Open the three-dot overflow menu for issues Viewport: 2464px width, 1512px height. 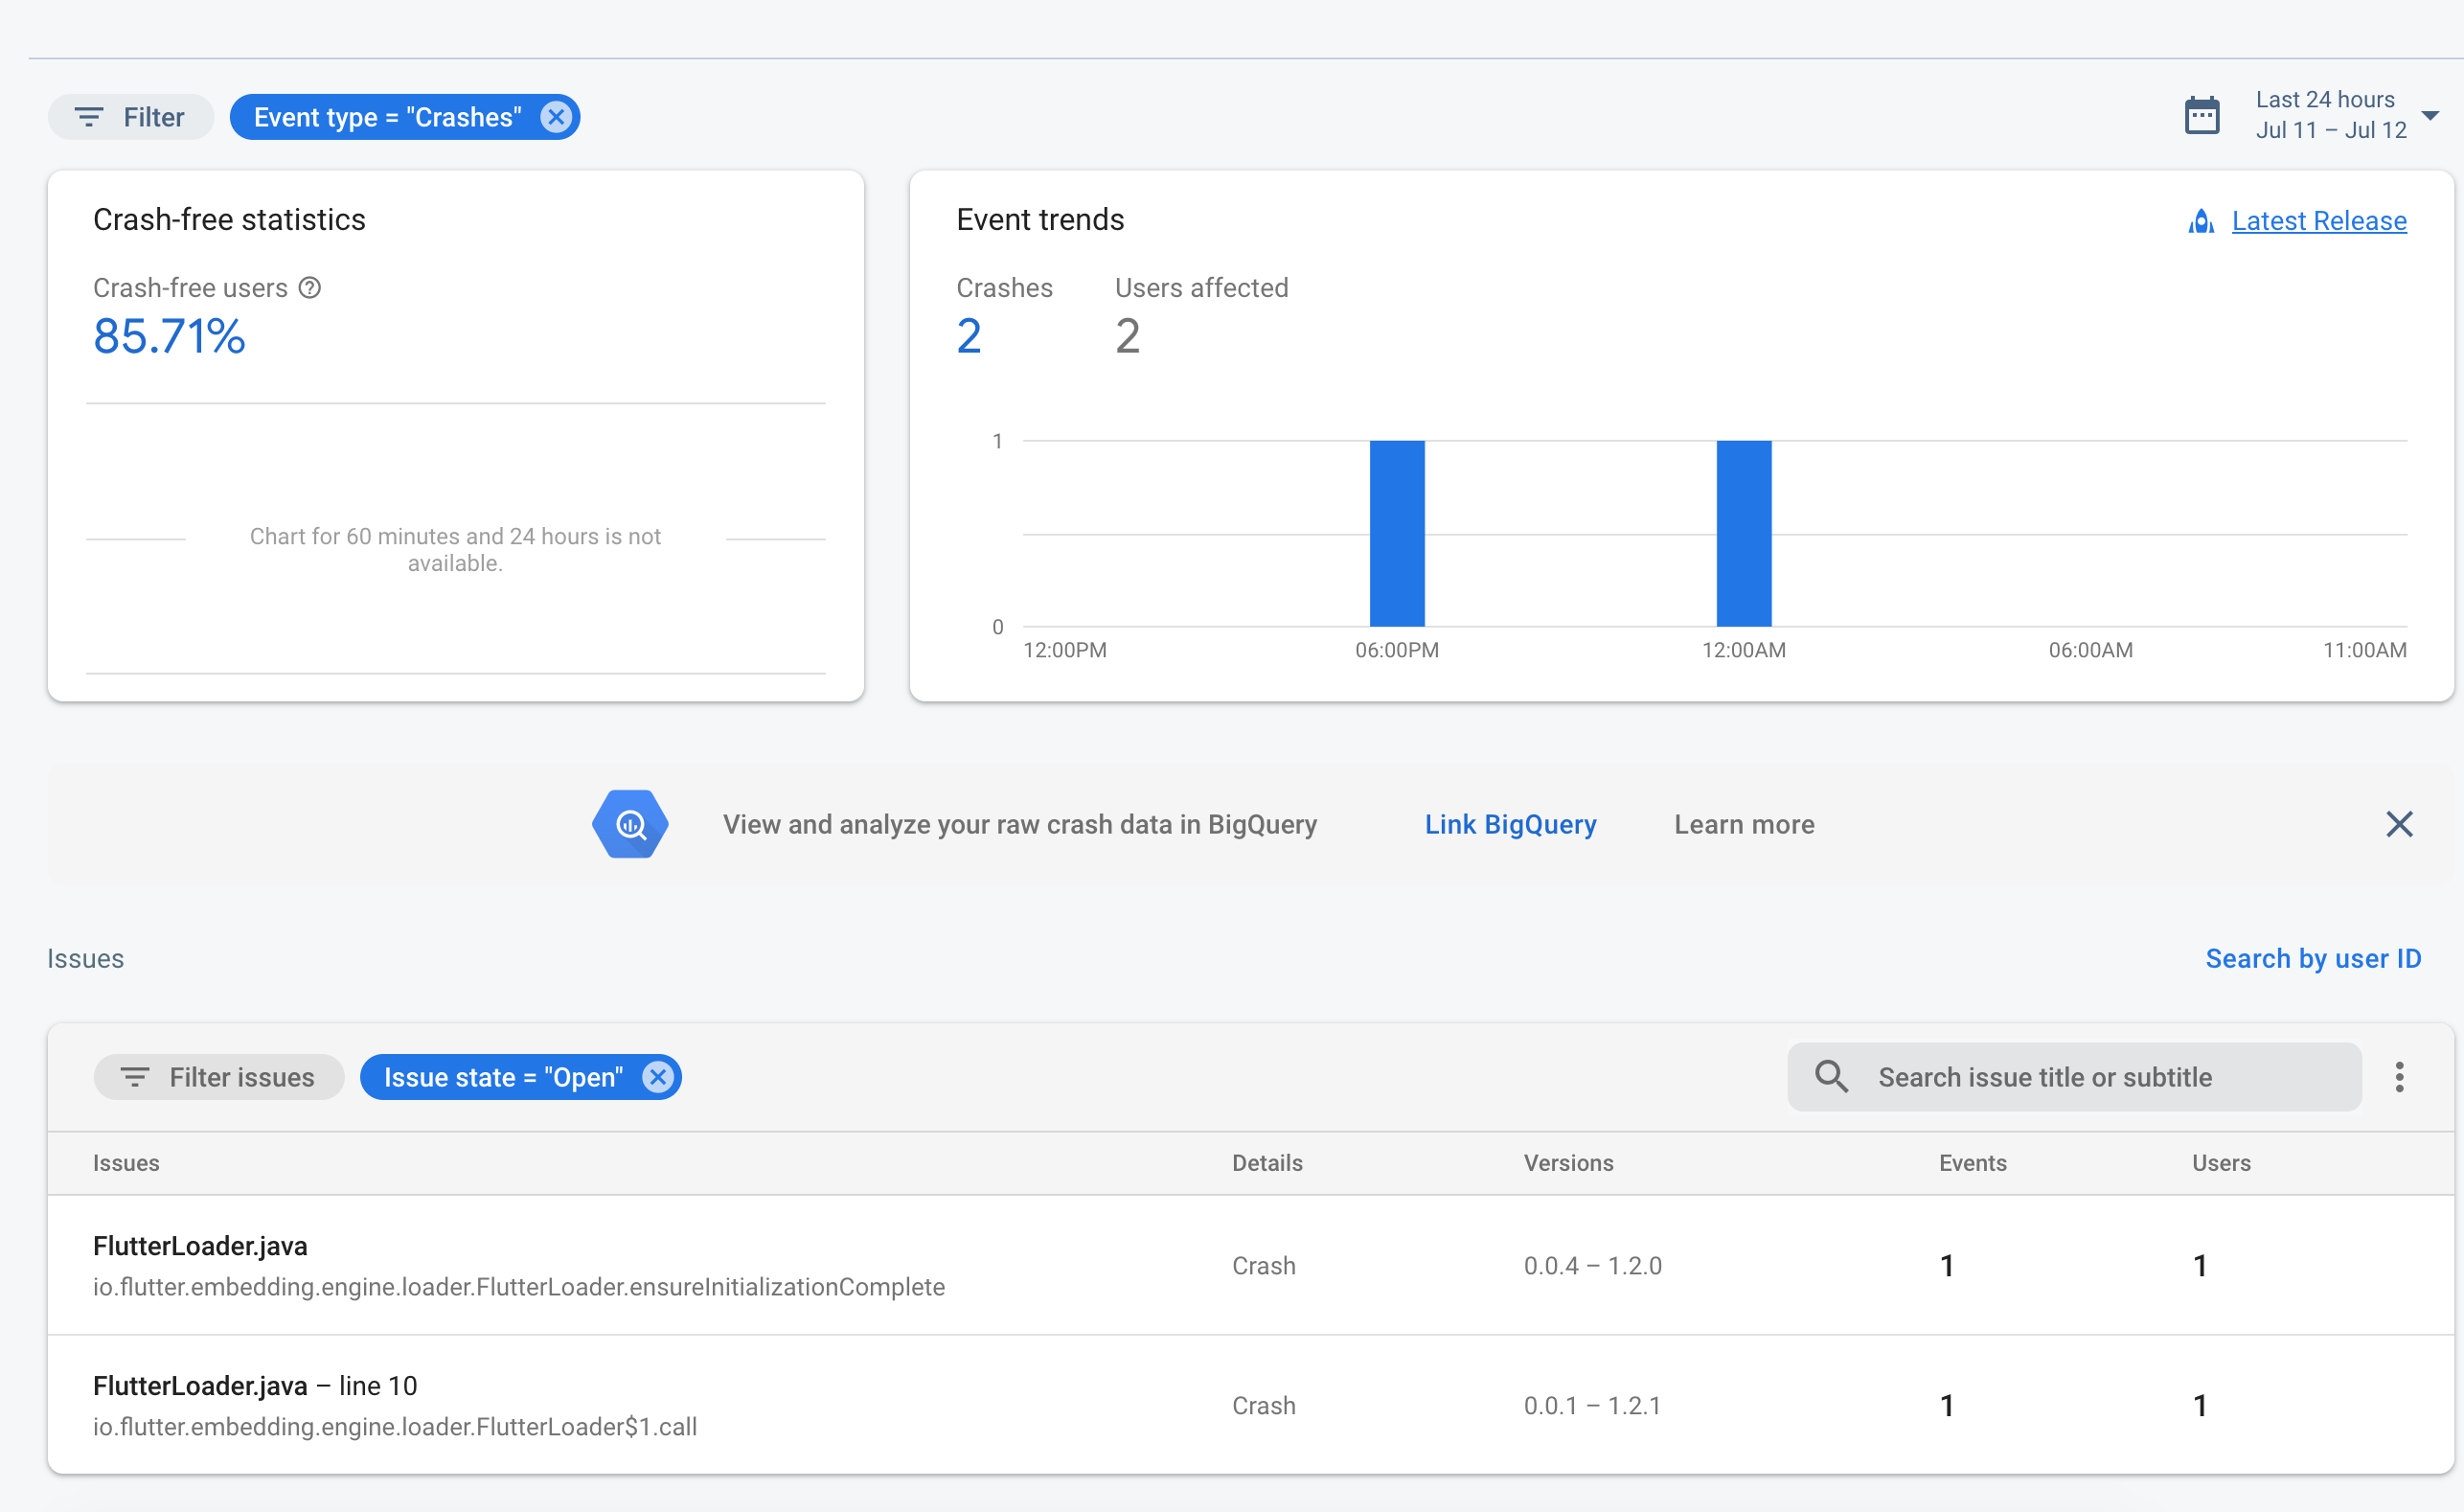(x=2399, y=1077)
